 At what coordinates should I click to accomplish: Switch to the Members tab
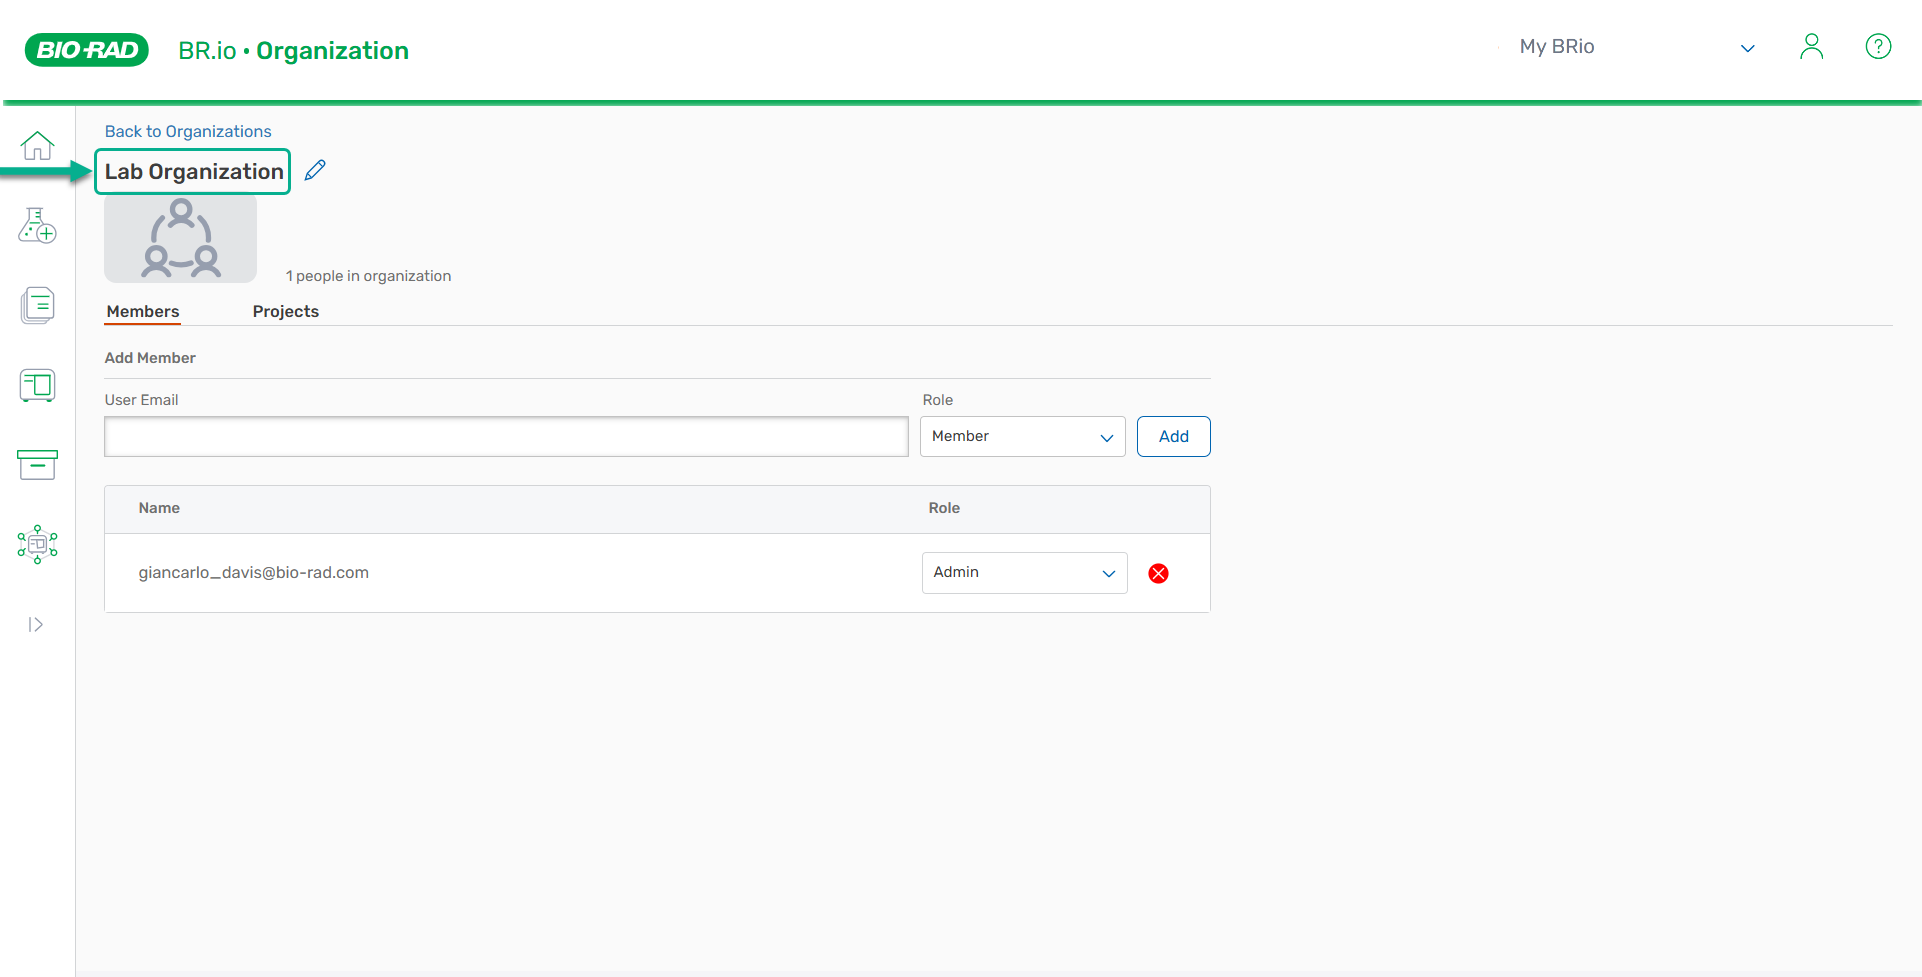143,312
